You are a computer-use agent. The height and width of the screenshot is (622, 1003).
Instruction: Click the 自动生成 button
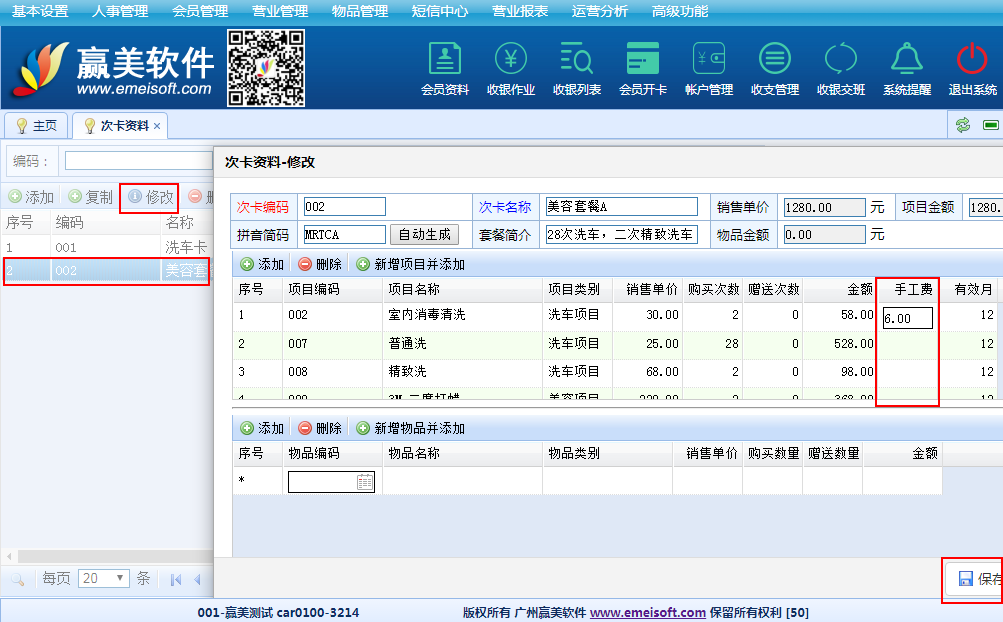[424, 235]
